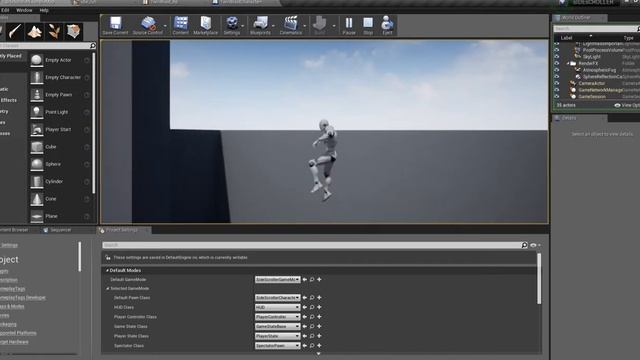This screenshot has width=640, height=360.
Task: Select the Plane primitive
Action: pyautogui.click(x=60, y=216)
